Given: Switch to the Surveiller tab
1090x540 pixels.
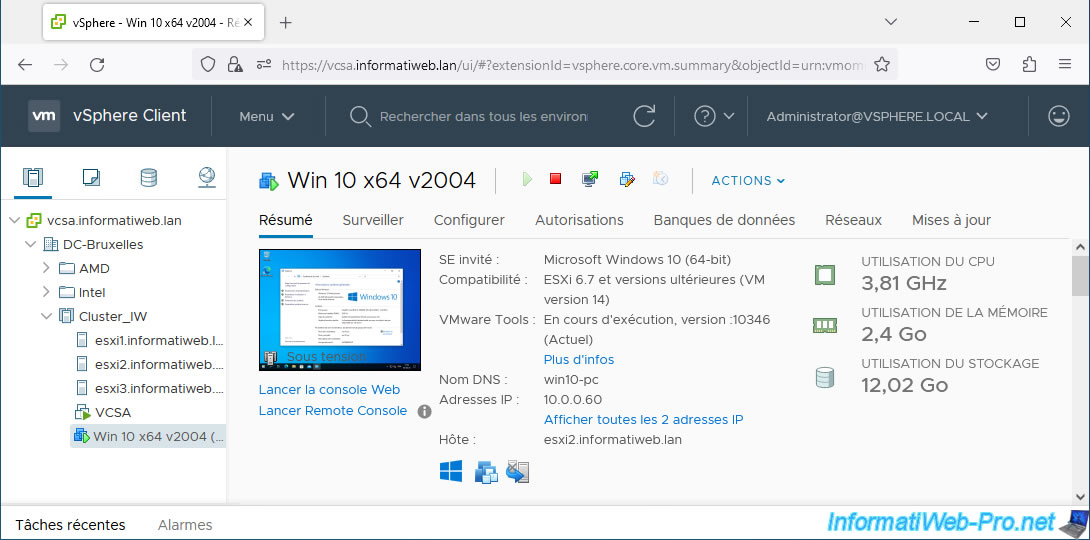Looking at the screenshot, I should pyautogui.click(x=373, y=220).
